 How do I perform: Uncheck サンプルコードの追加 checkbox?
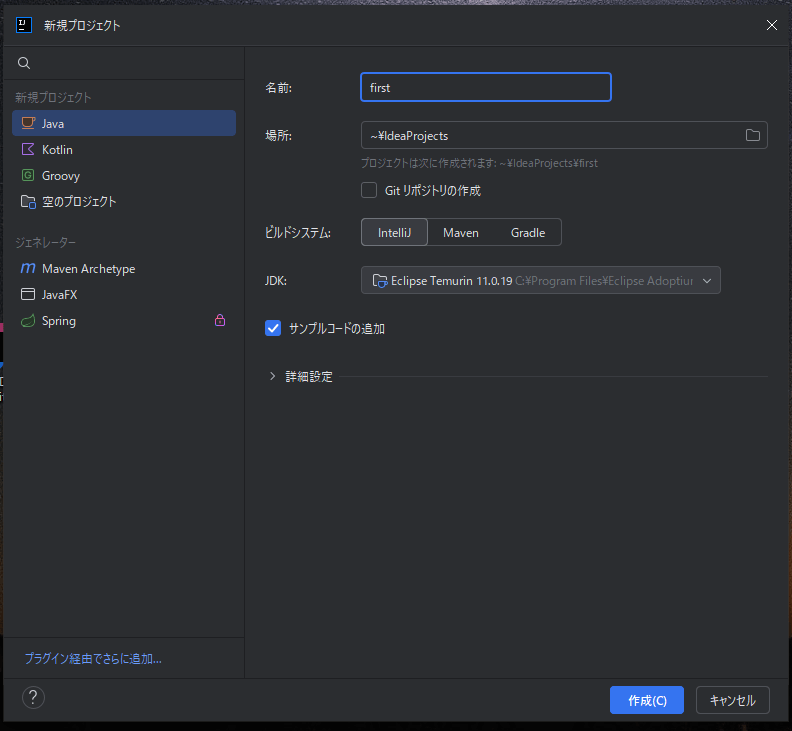click(273, 328)
